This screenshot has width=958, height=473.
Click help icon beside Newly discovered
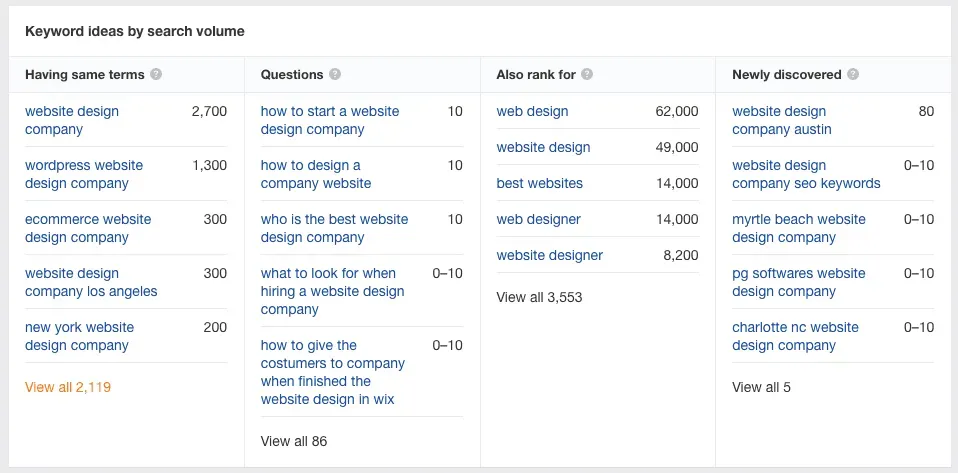(x=851, y=75)
